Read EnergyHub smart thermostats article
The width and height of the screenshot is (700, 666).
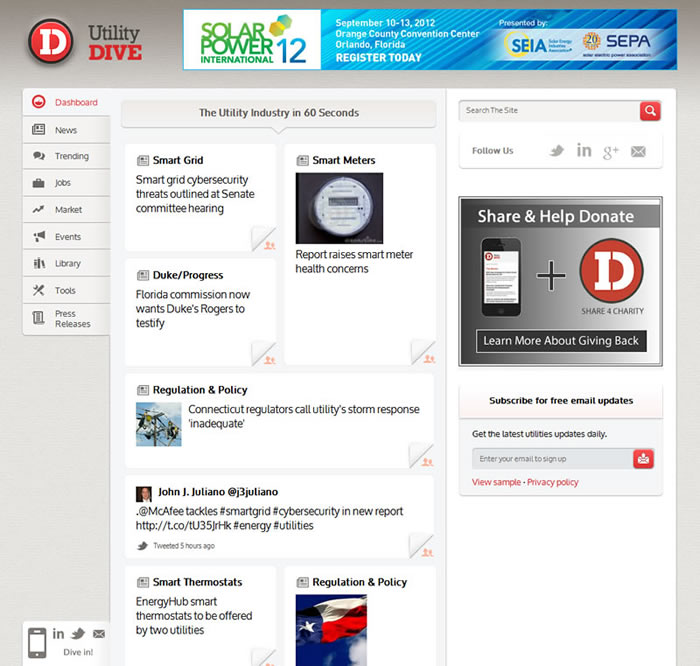point(194,616)
